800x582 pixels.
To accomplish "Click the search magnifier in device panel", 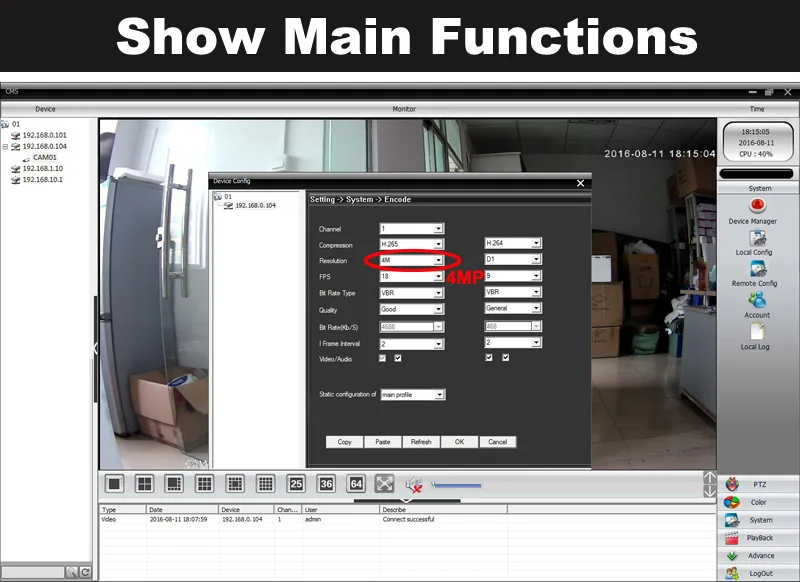I will pos(71,572).
